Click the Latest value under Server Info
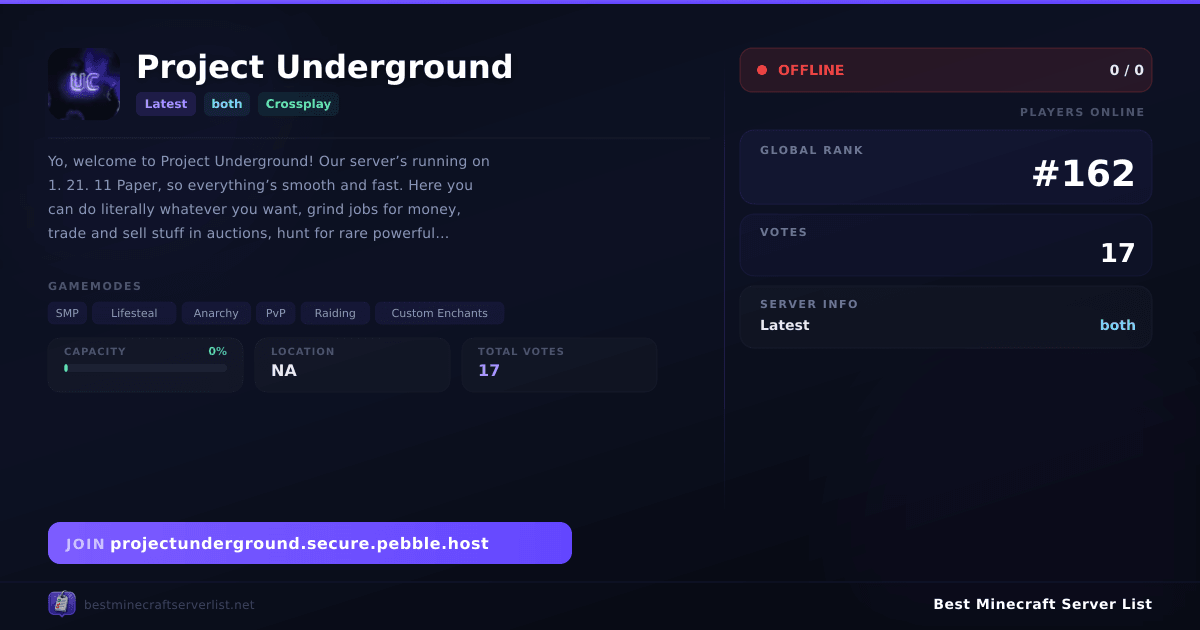The image size is (1200, 630). click(x=785, y=325)
